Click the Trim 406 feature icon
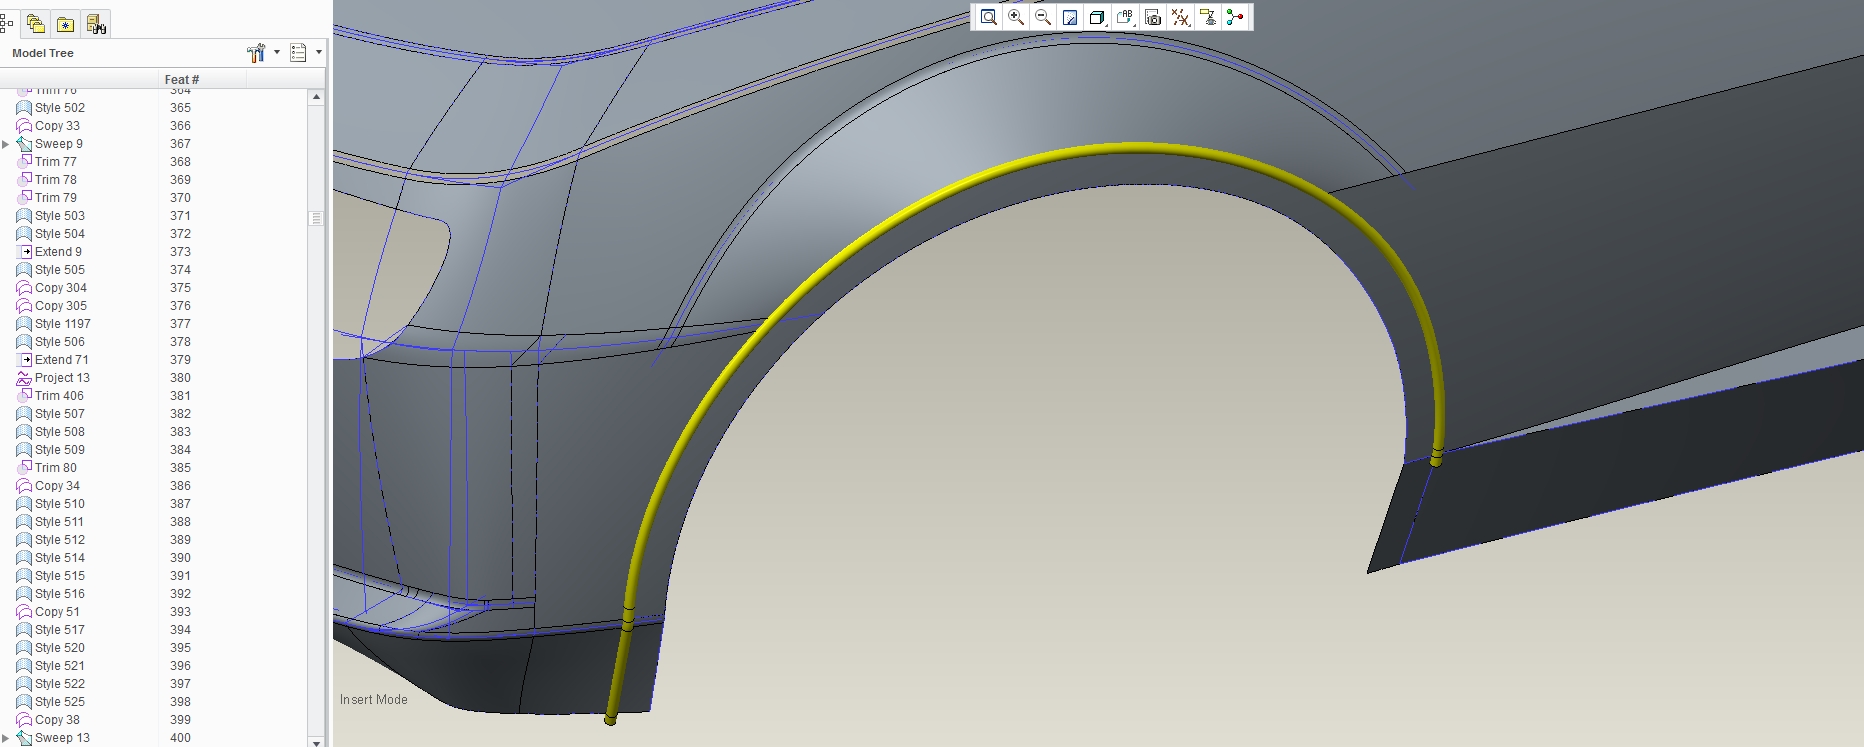The width and height of the screenshot is (1864, 747). coord(24,396)
